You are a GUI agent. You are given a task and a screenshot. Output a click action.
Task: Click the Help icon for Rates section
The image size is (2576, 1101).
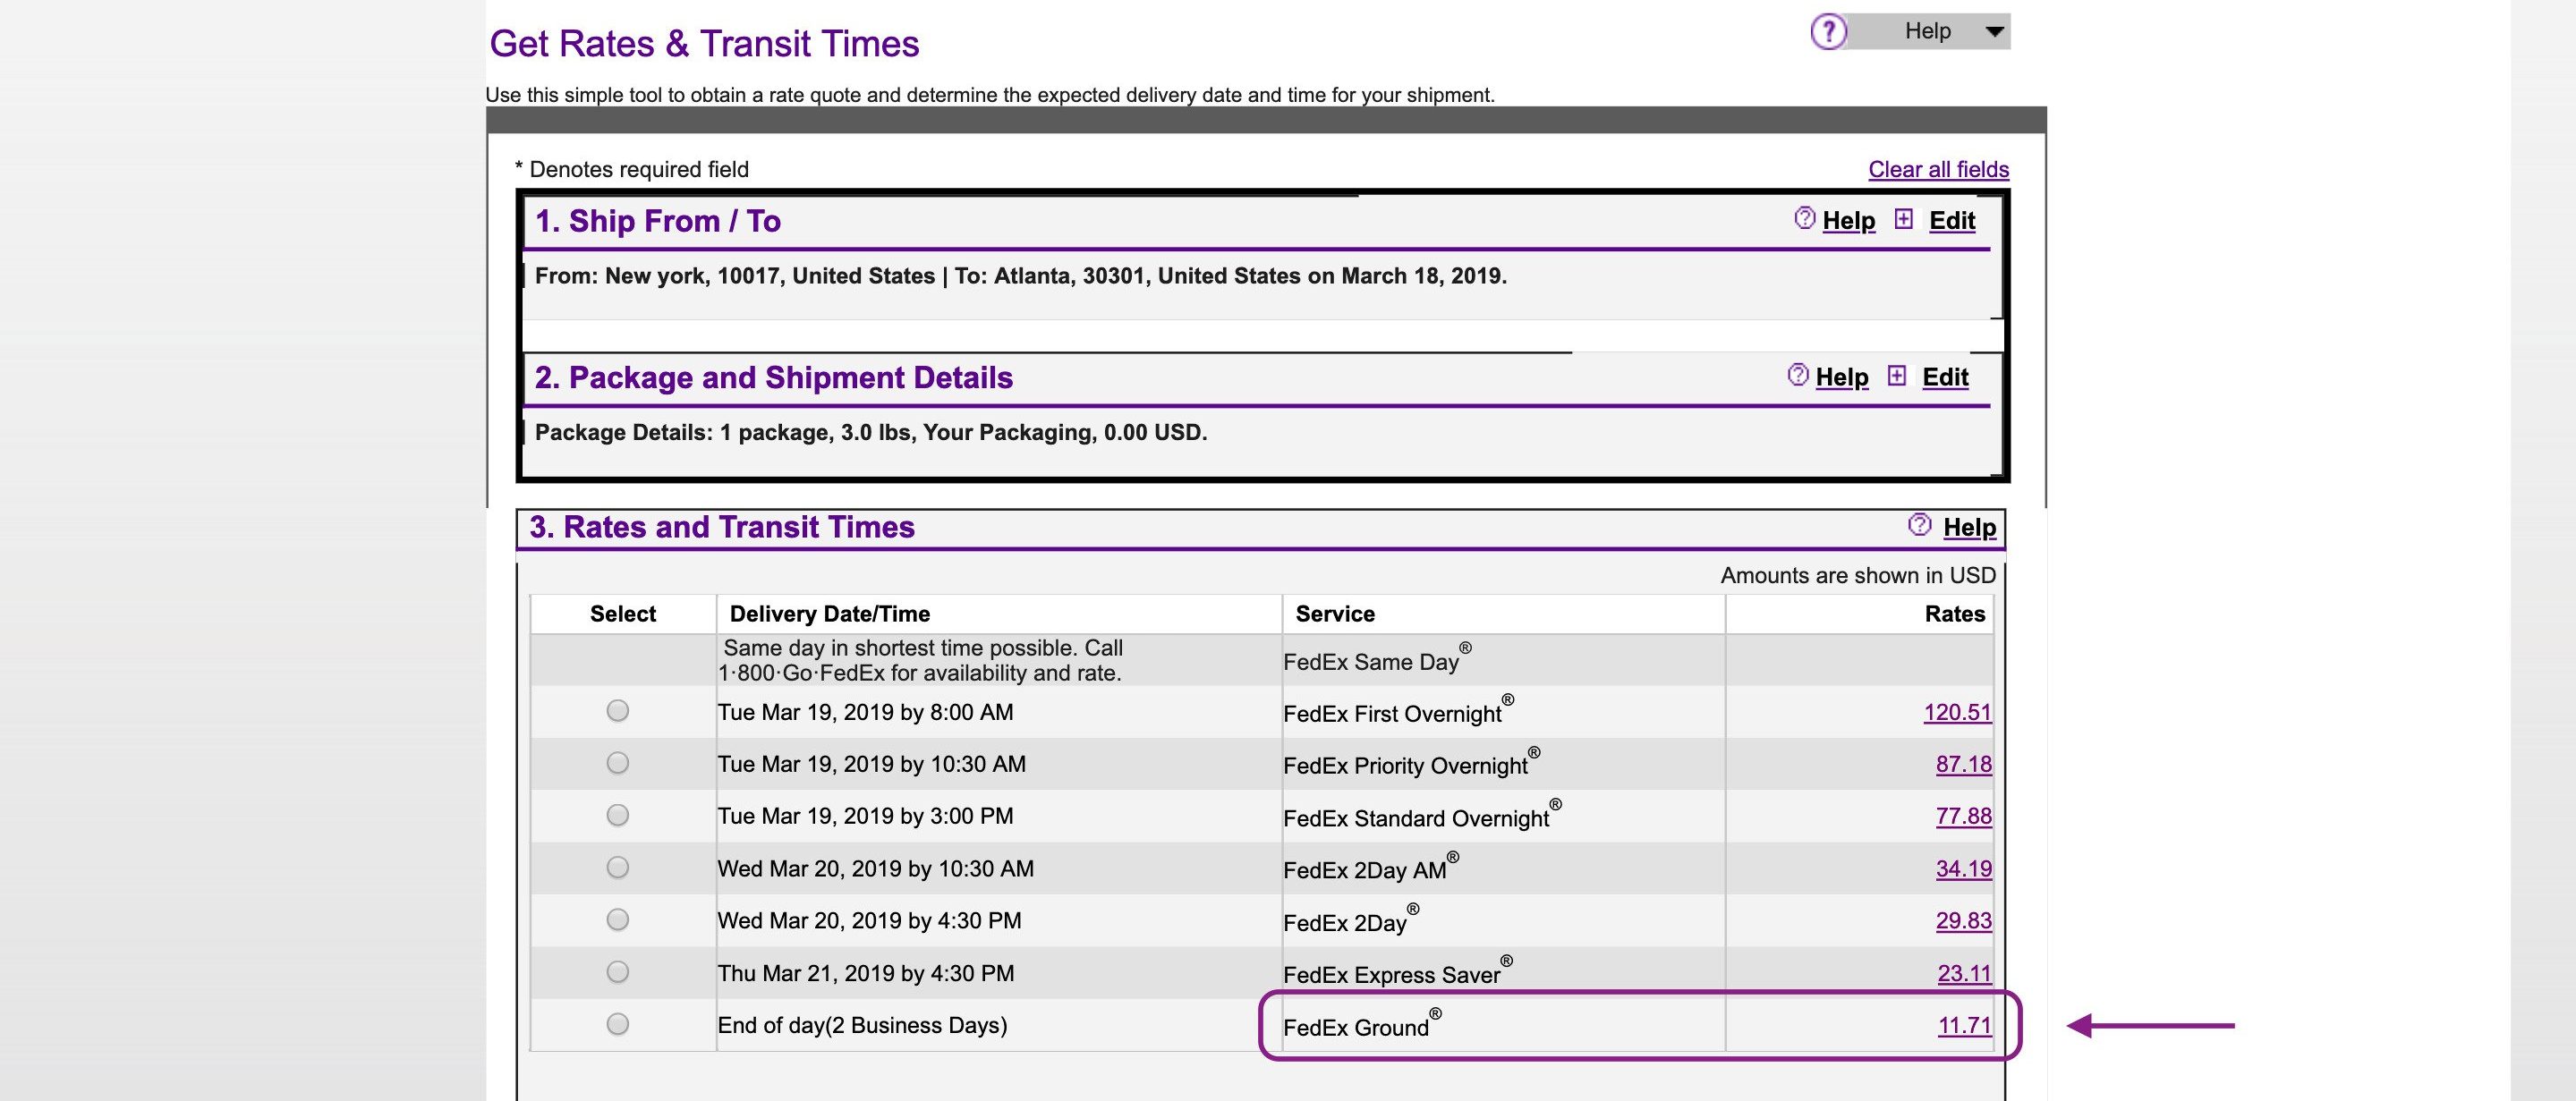1912,528
